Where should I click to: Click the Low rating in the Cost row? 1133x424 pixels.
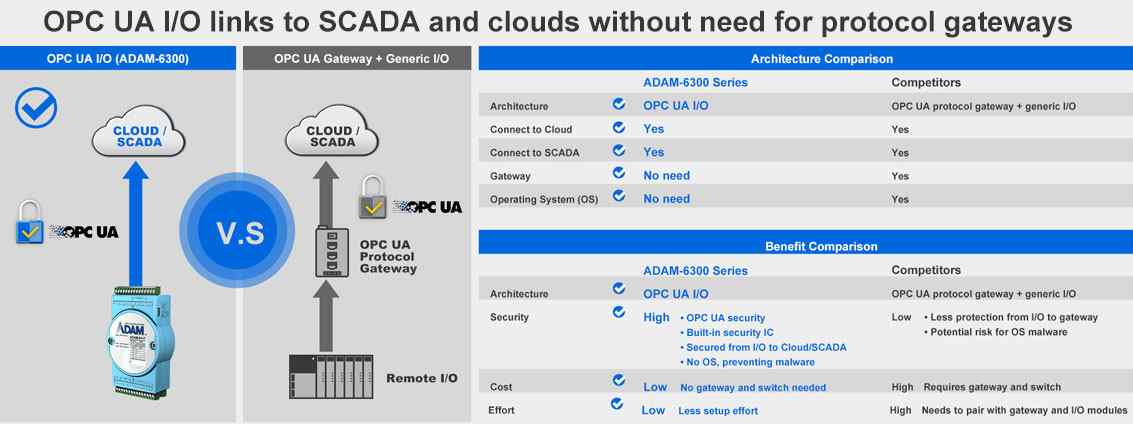[655, 386]
